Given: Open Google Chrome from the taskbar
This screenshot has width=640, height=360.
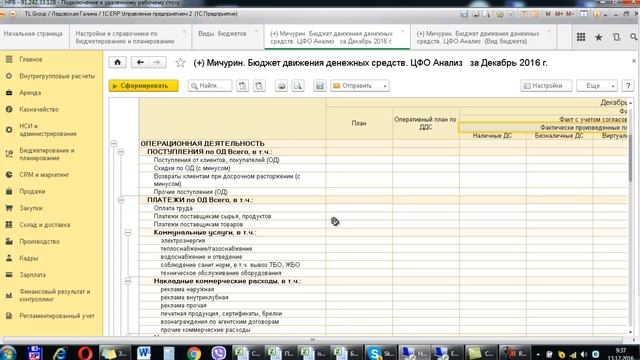Looking at the screenshot, I should pos(194,353).
